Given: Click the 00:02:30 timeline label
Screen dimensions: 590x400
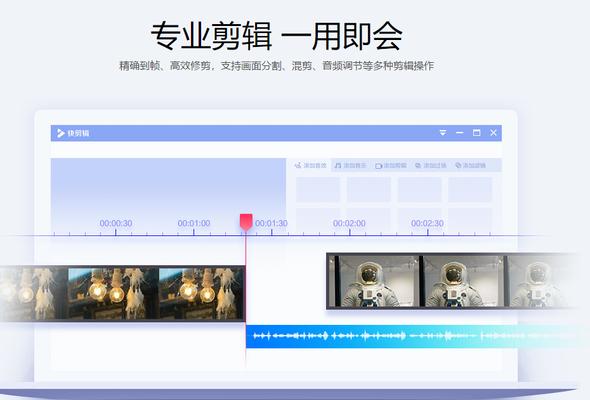Looking at the screenshot, I should coord(427,223).
